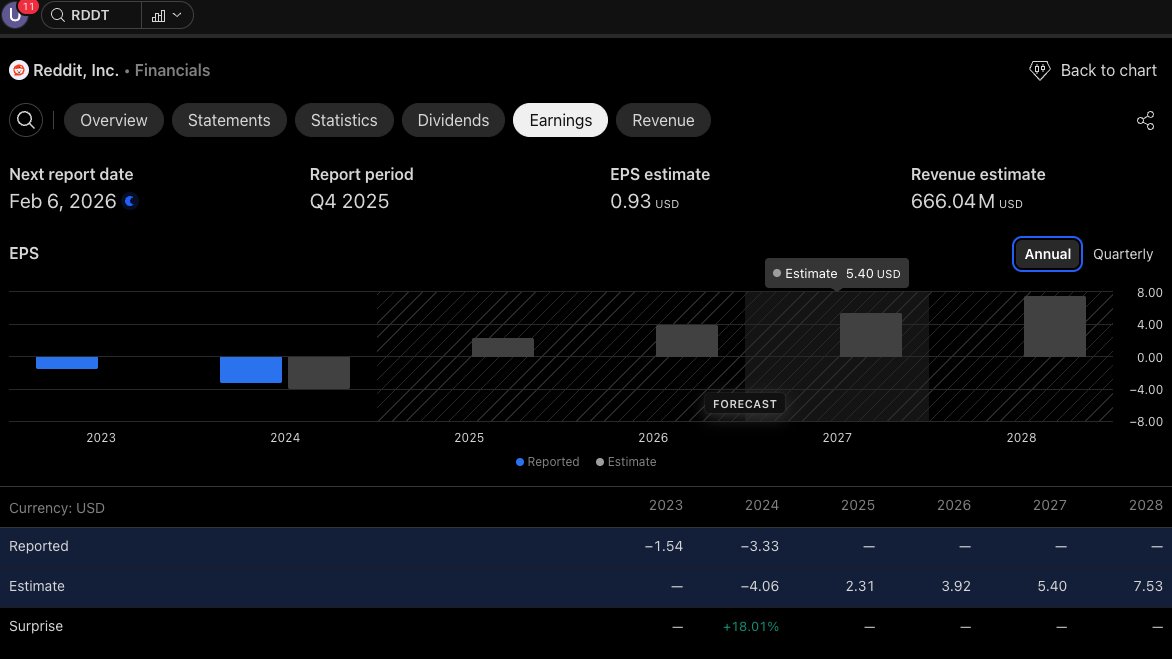Click the 2024 estimate gray EPS bar

(318, 373)
